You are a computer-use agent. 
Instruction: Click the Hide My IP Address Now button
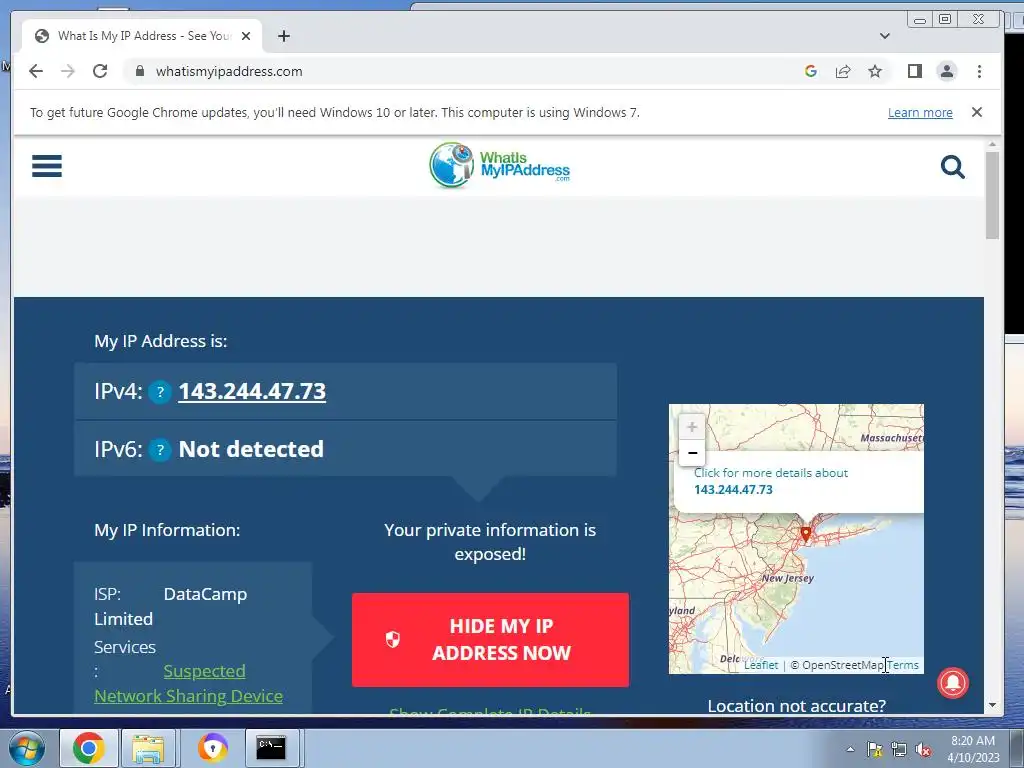[490, 639]
